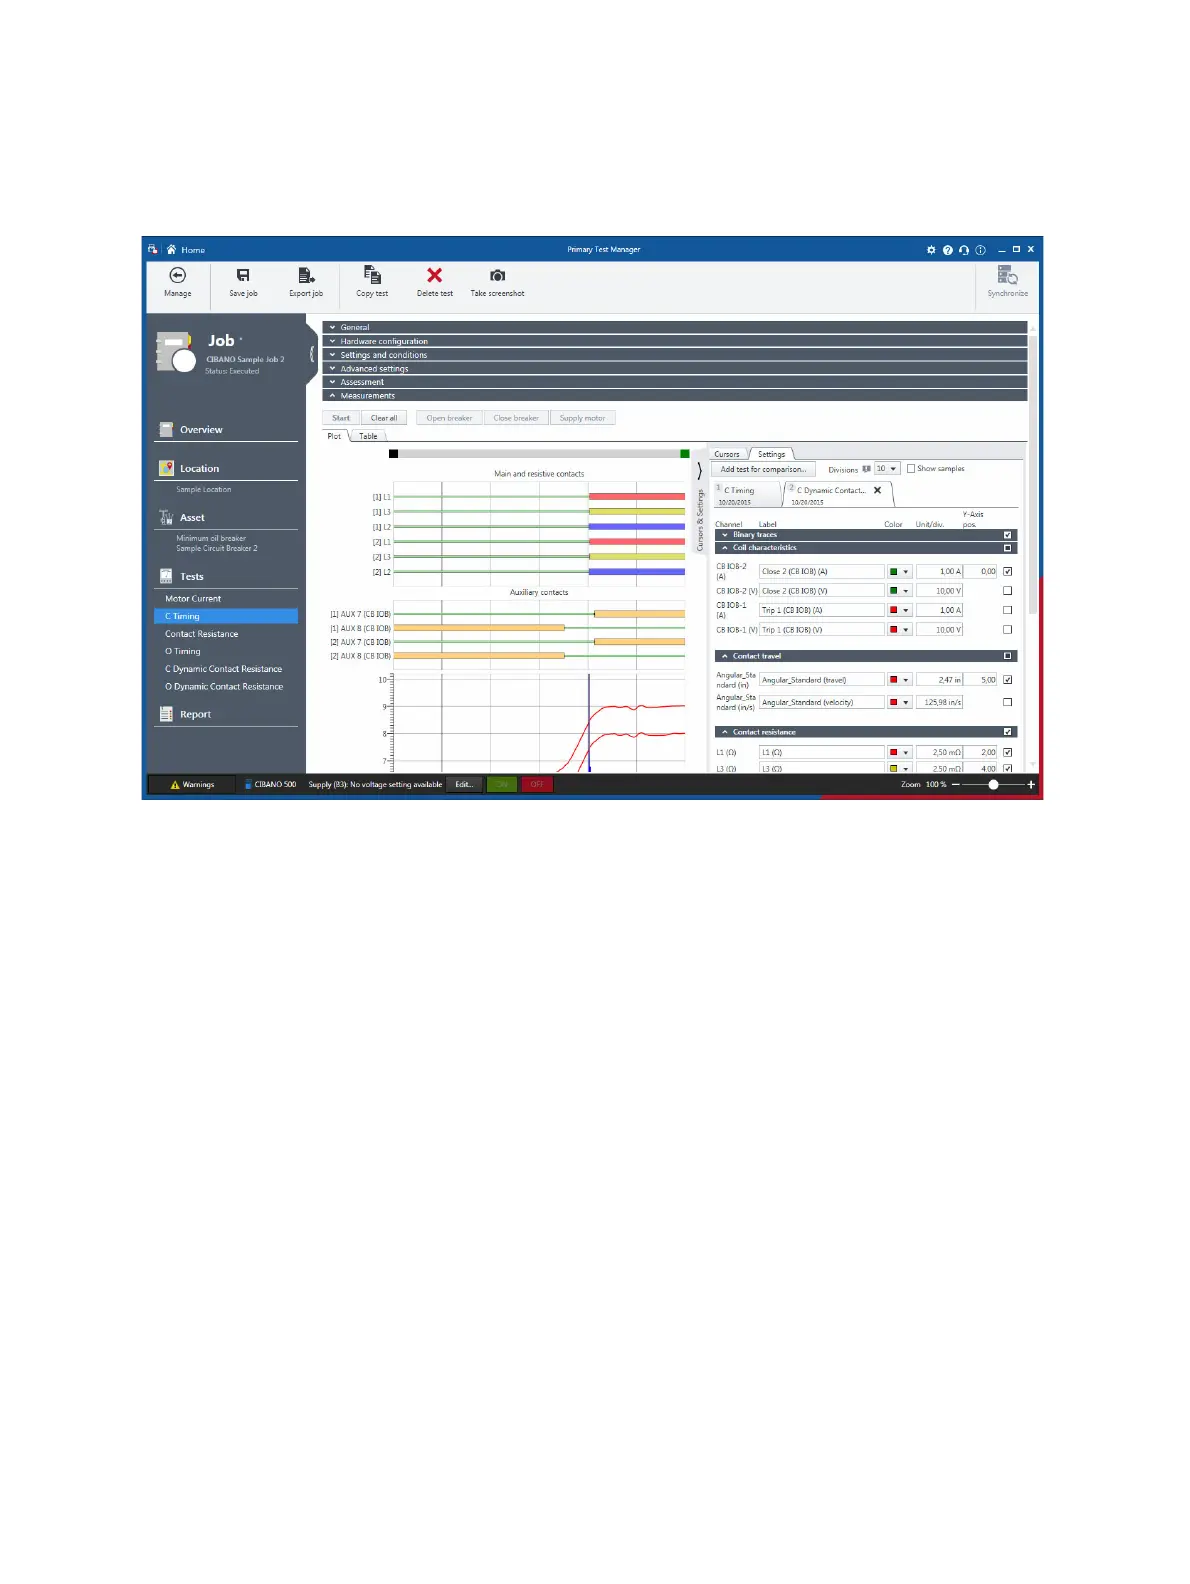Click the Start button

tap(341, 418)
